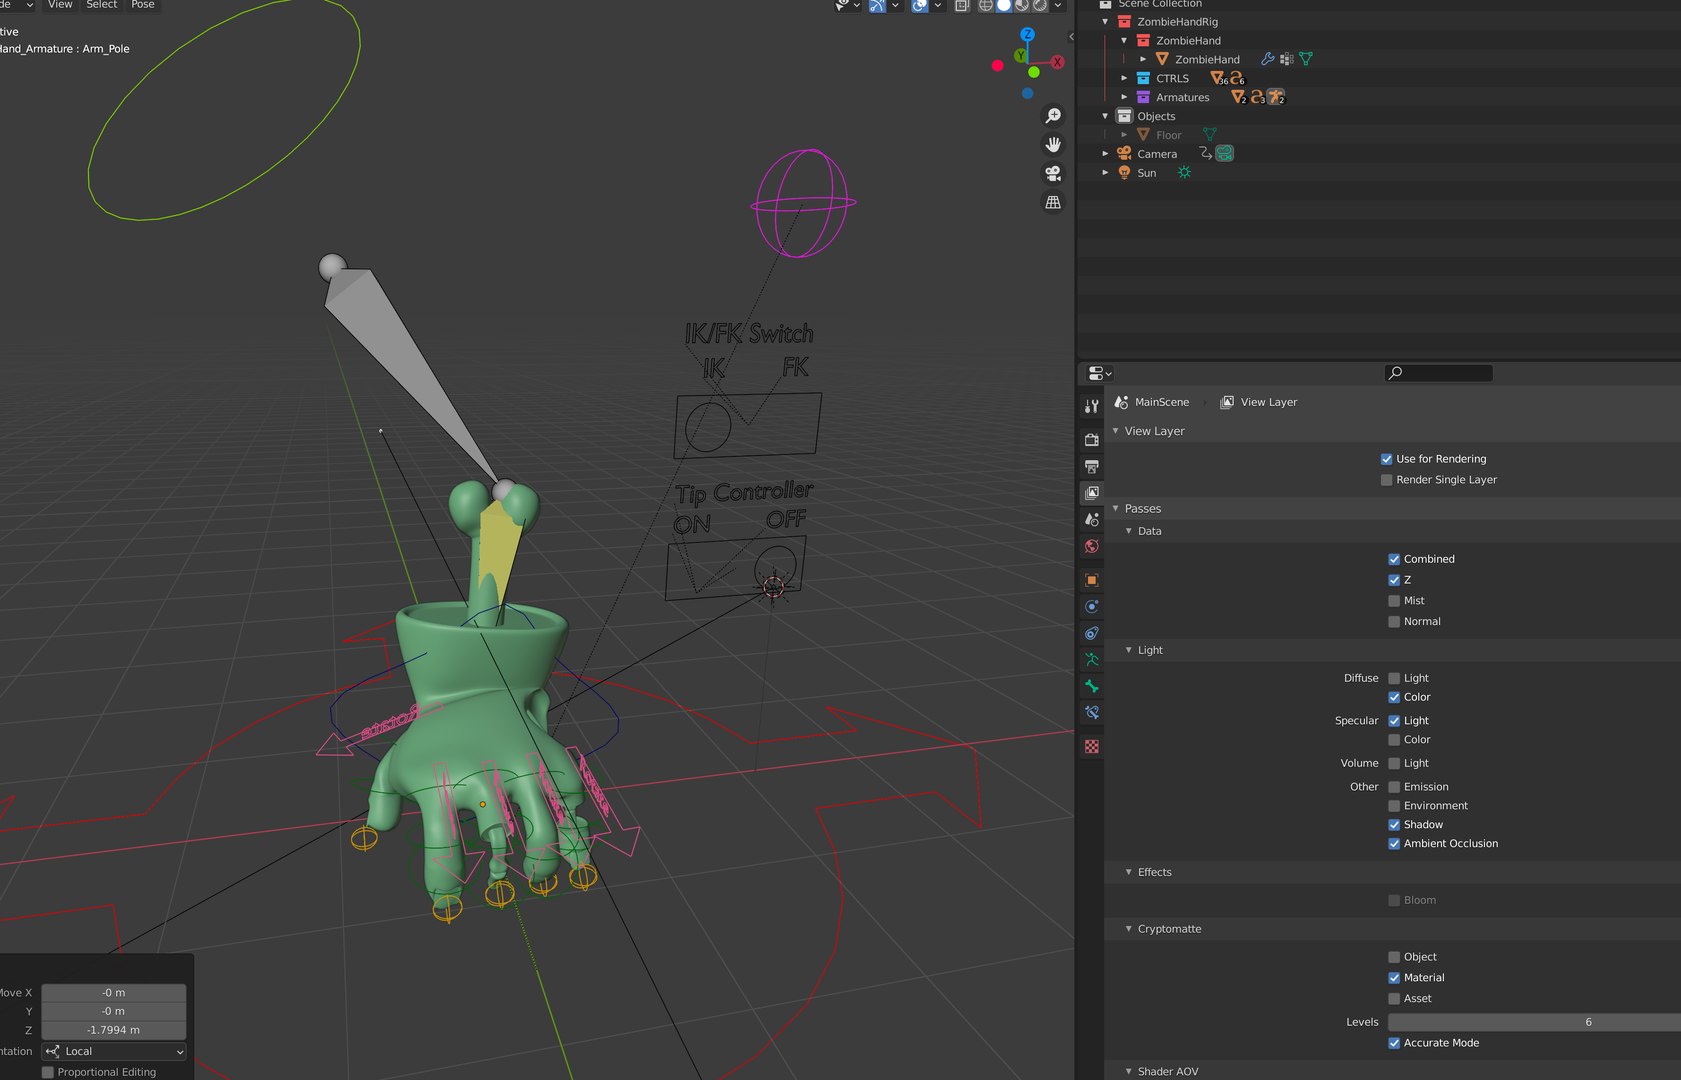Screen dimensions: 1681x1080
Task: Switch perspective/orthographic with the grid icon
Action: tap(1053, 202)
